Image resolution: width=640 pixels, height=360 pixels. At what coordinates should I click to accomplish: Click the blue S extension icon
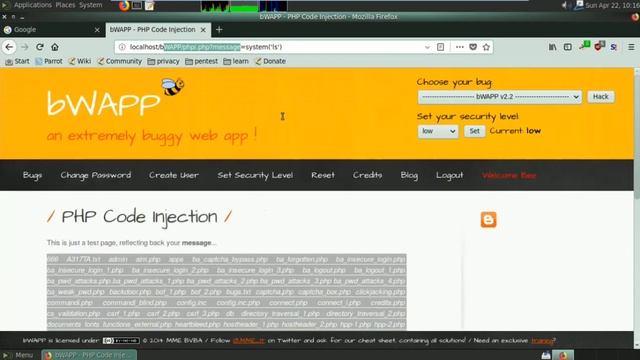[613, 47]
